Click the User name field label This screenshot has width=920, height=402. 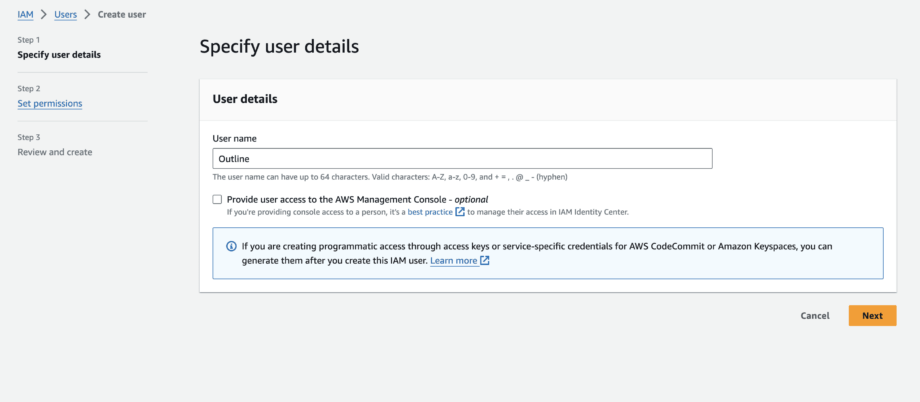click(235, 138)
